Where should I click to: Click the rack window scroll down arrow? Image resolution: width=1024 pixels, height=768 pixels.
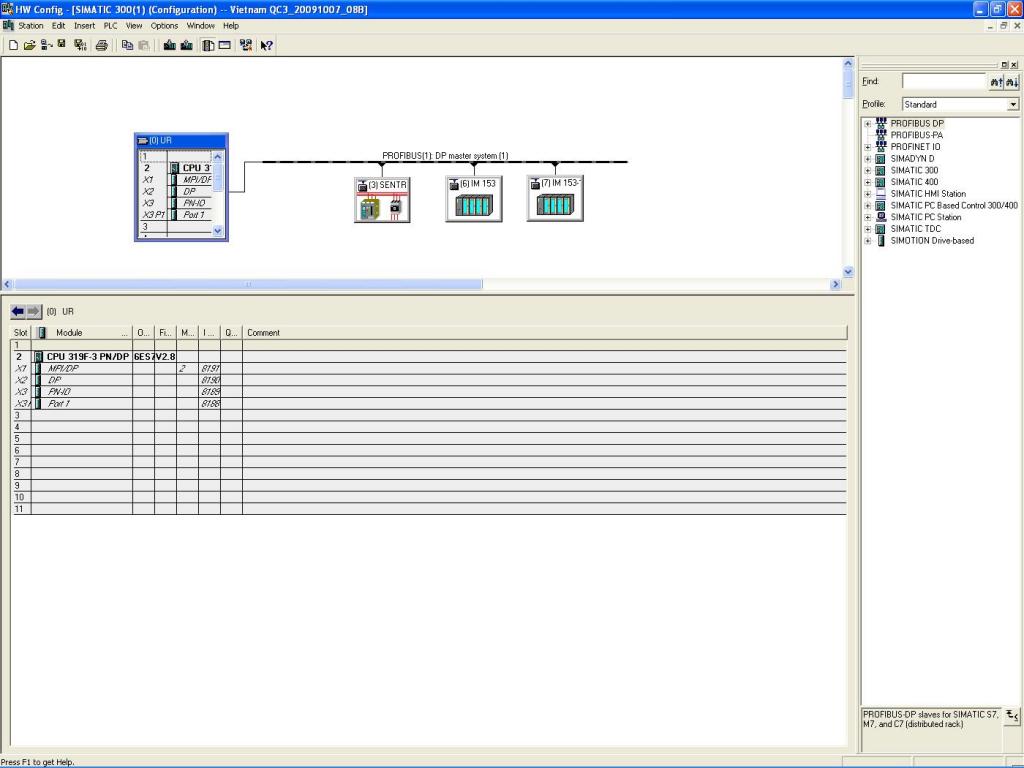(217, 231)
